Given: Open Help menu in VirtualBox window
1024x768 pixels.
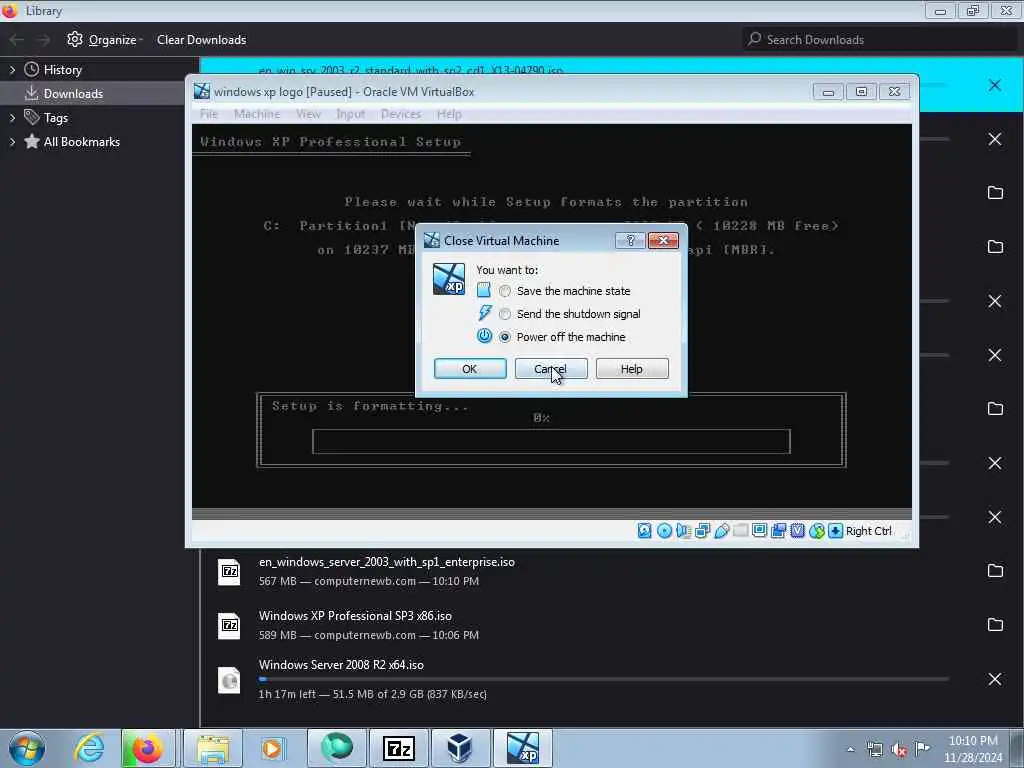Looking at the screenshot, I should point(449,114).
